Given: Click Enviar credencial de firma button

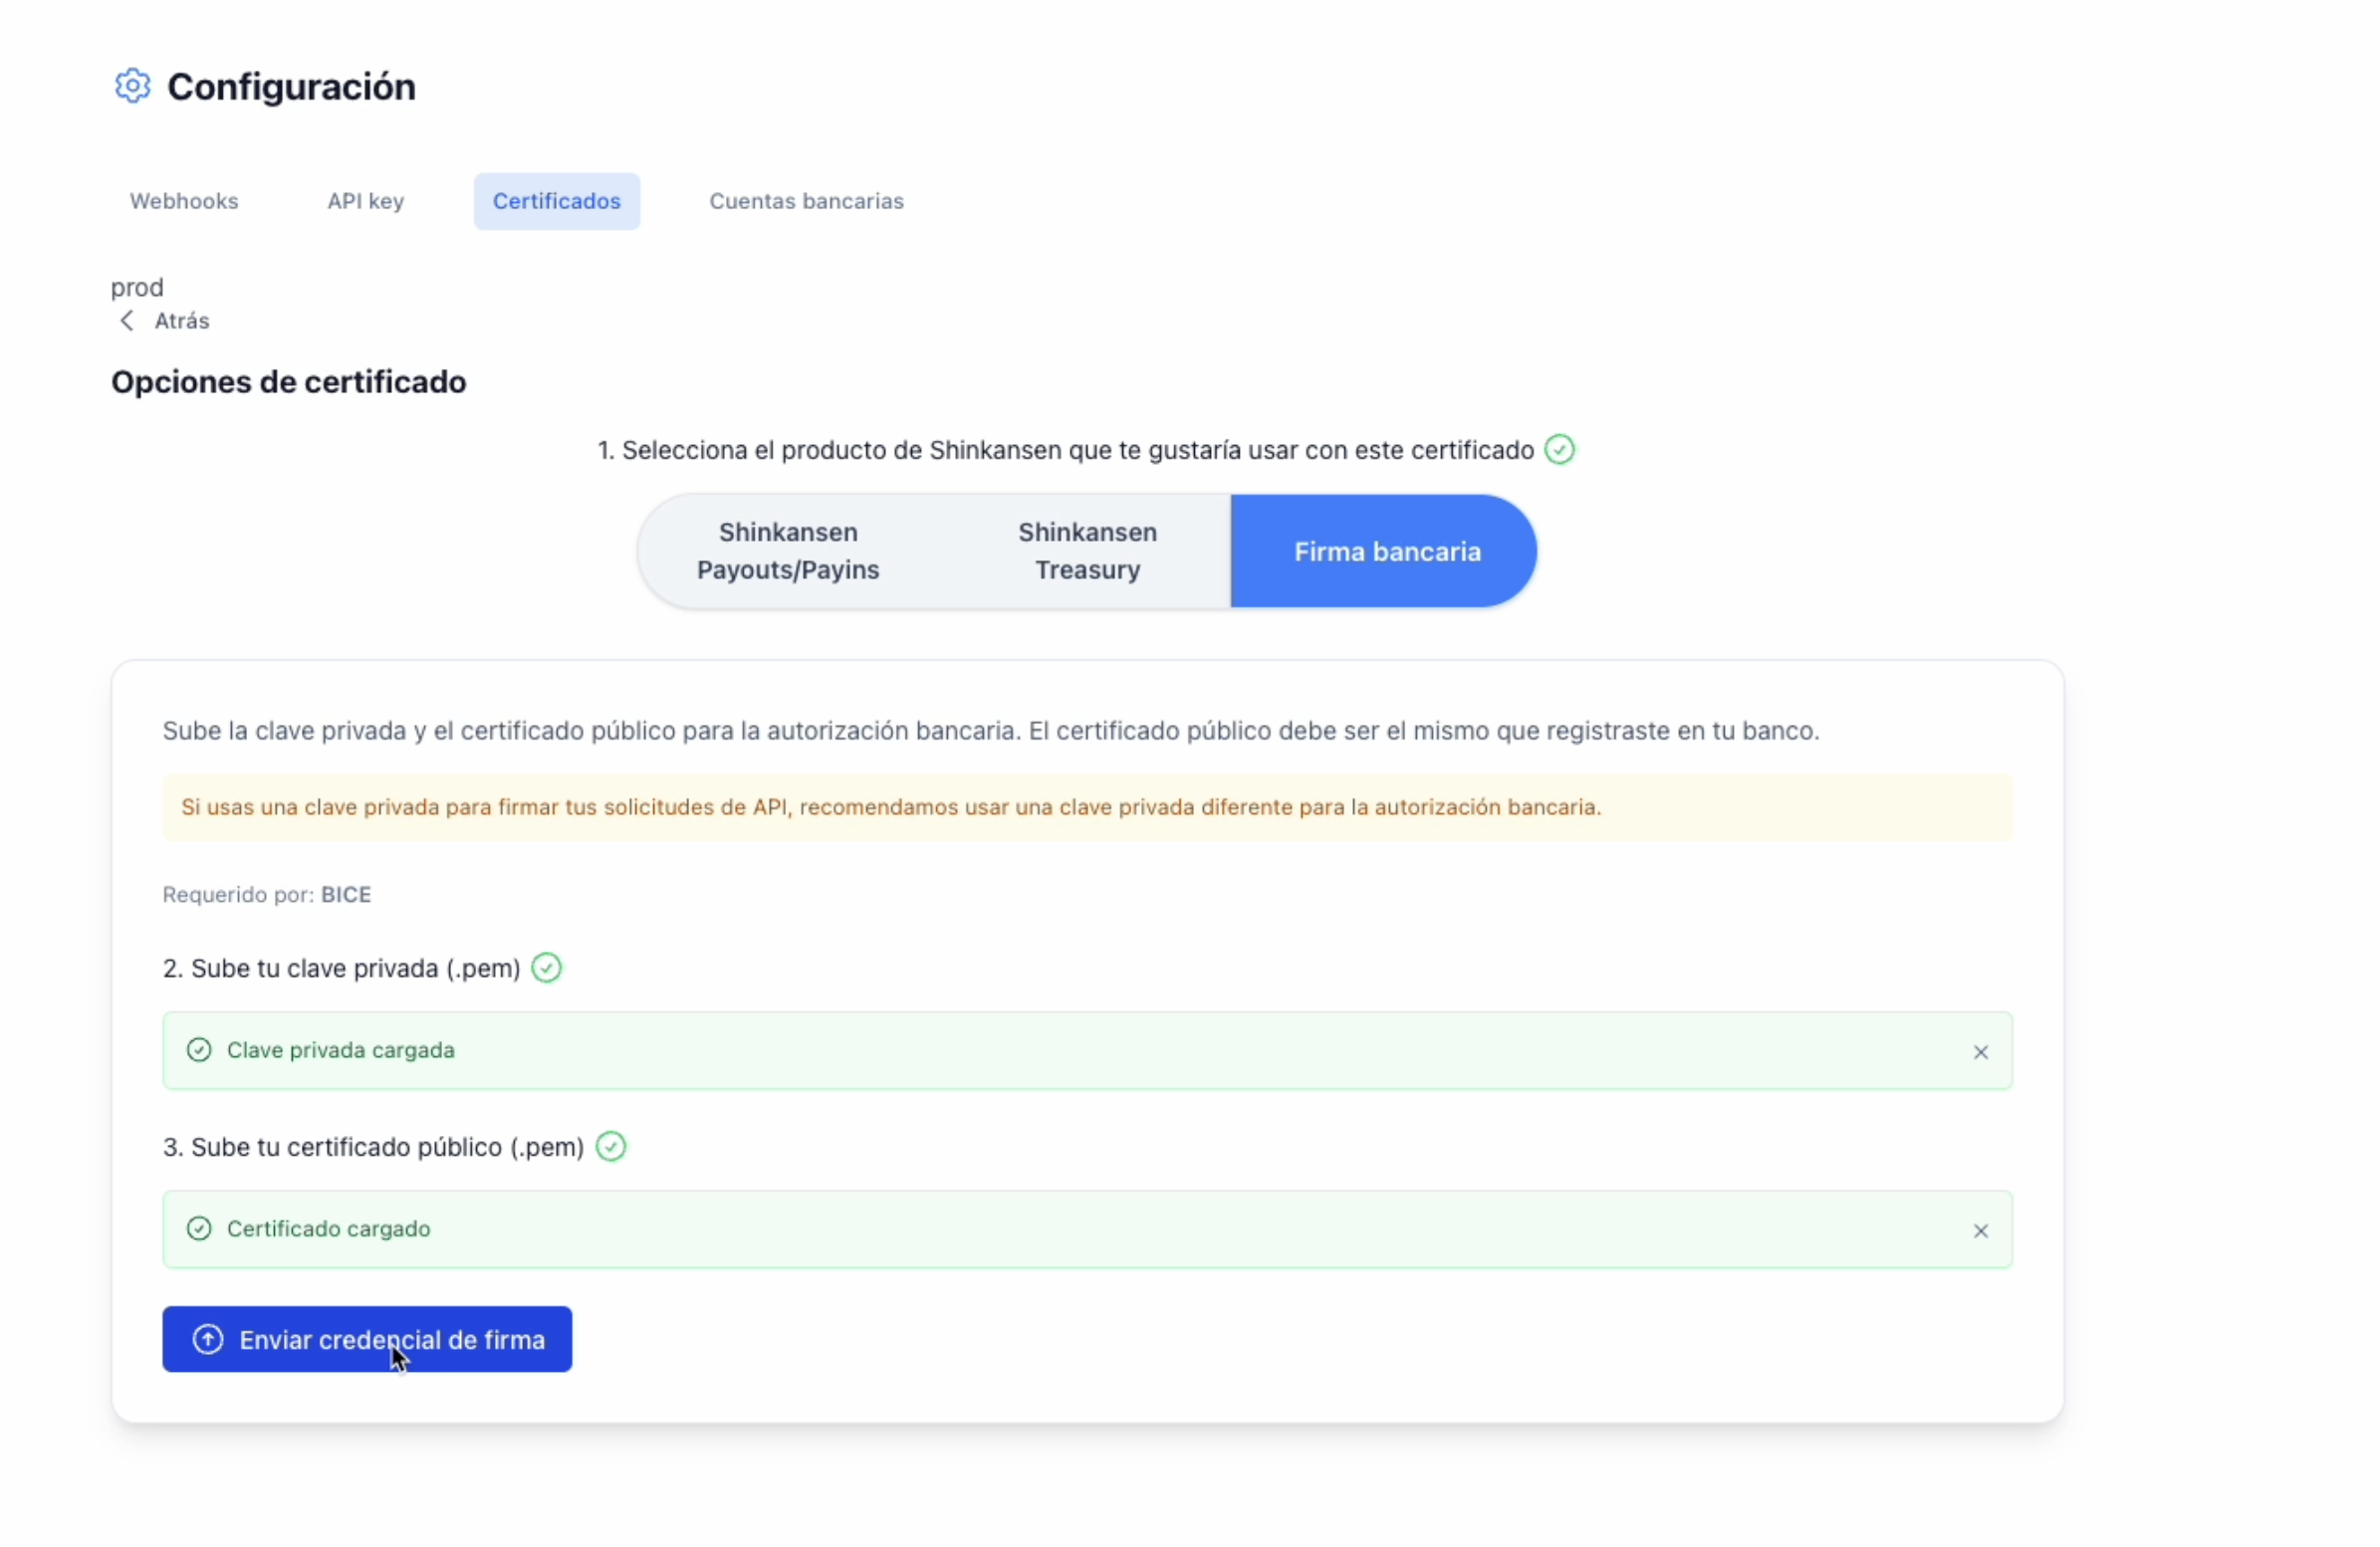Looking at the screenshot, I should pos(367,1339).
